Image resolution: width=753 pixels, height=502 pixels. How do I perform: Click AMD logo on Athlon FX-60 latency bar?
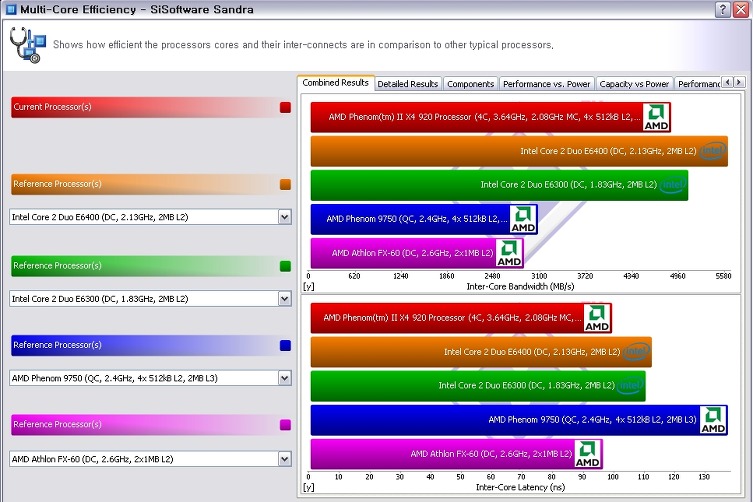coord(587,454)
